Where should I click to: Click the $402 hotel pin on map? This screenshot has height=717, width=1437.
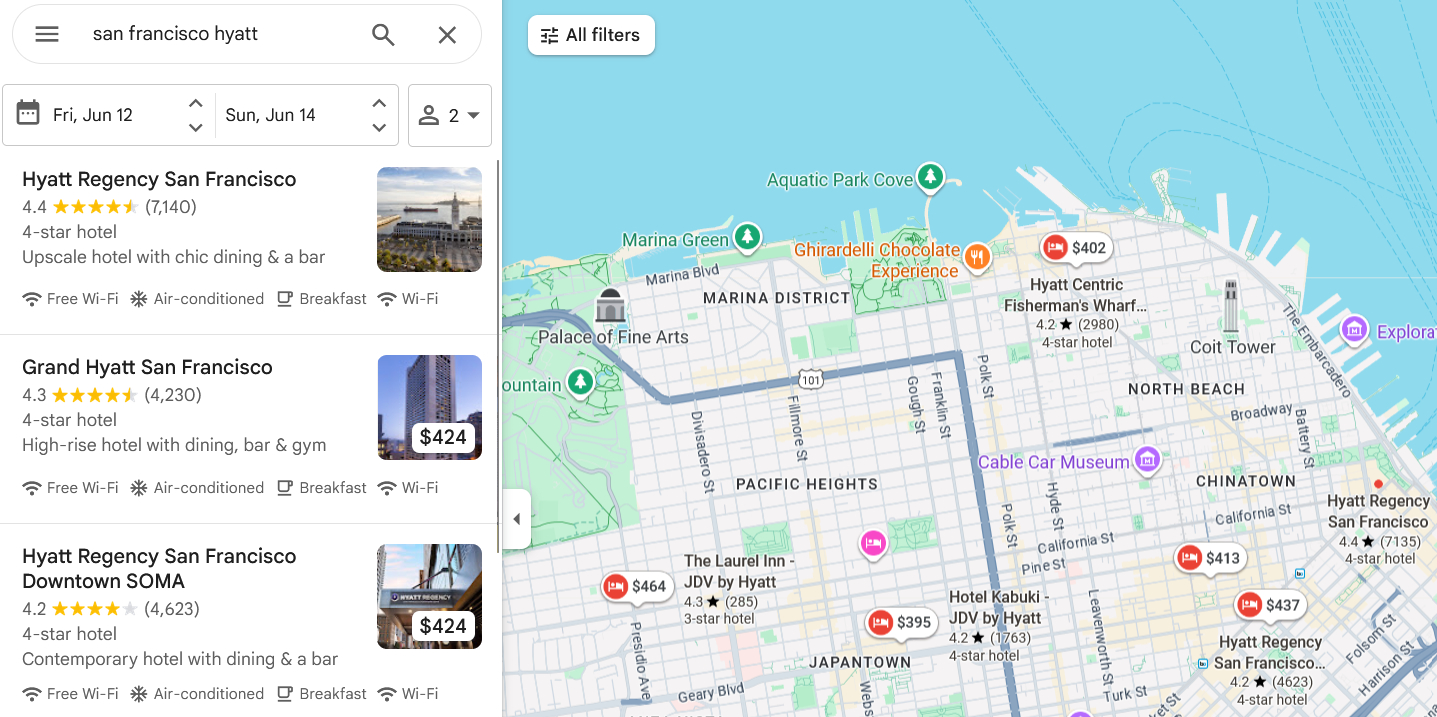(1075, 248)
